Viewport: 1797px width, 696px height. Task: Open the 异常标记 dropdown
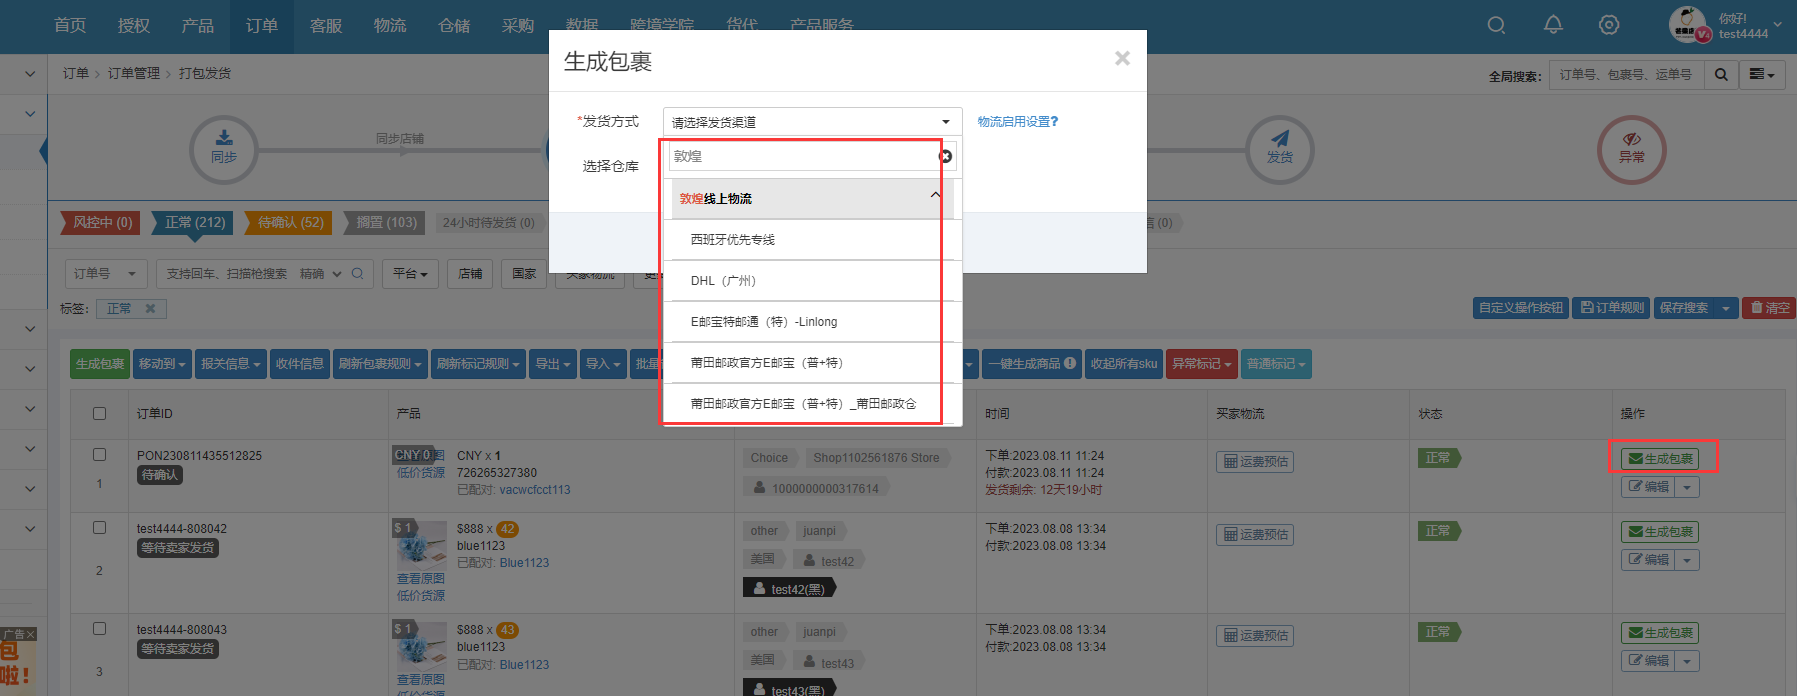coord(1202,364)
